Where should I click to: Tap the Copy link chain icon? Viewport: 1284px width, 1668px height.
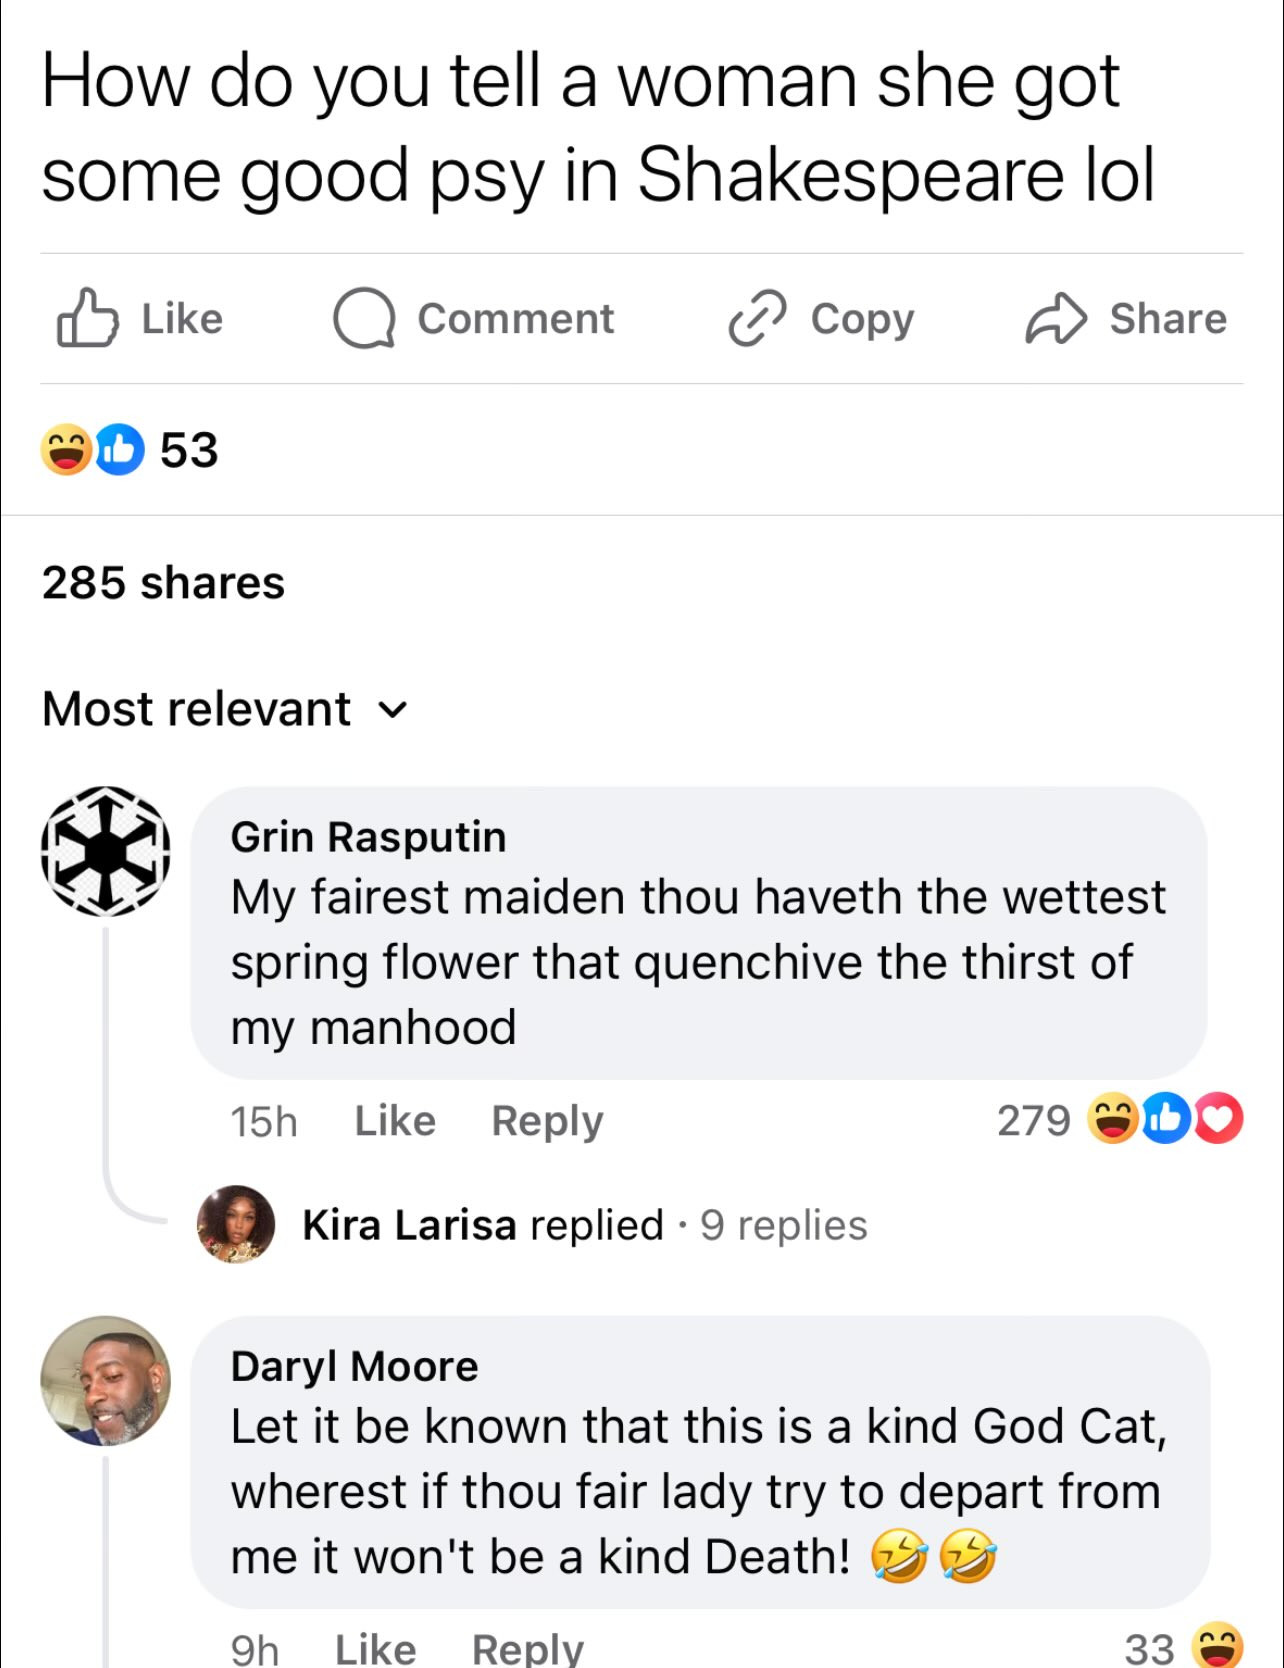757,318
